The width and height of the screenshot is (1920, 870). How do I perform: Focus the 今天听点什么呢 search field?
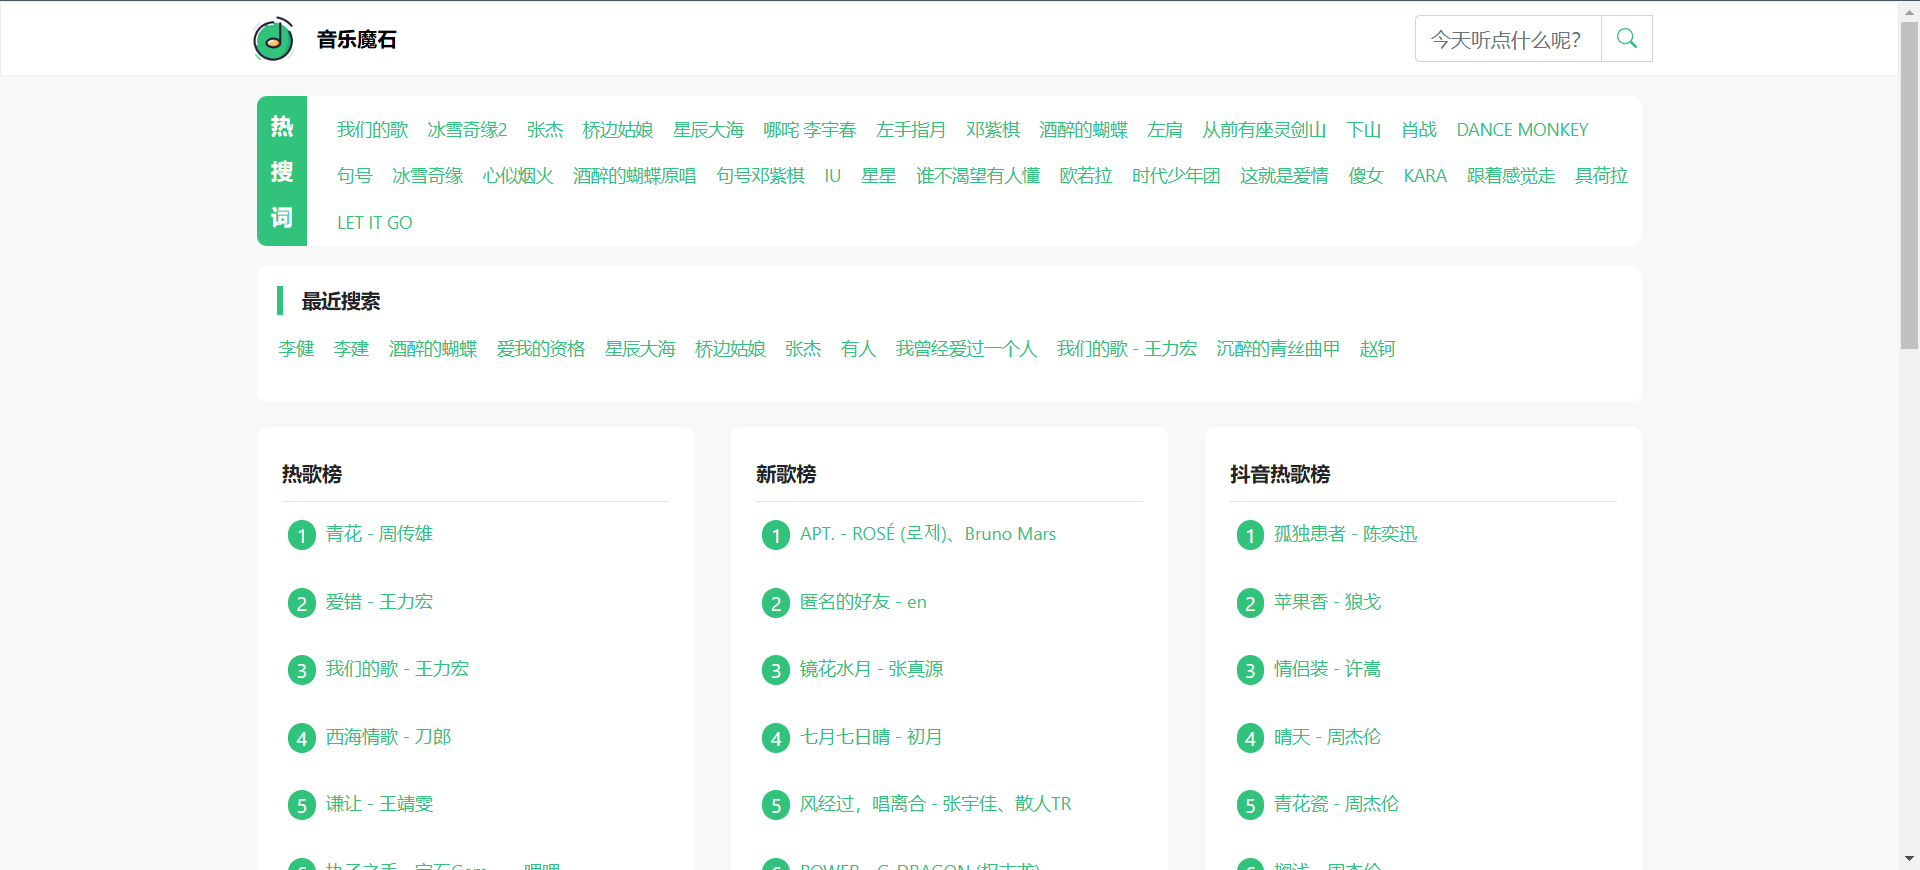click(x=1507, y=39)
